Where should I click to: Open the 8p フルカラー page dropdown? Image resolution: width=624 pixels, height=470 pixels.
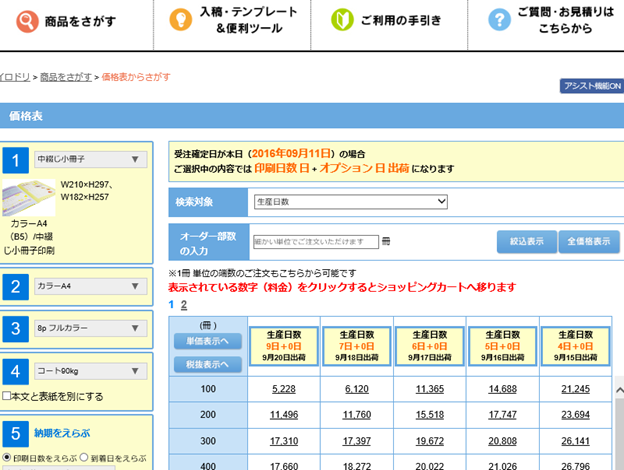[x=90, y=329]
